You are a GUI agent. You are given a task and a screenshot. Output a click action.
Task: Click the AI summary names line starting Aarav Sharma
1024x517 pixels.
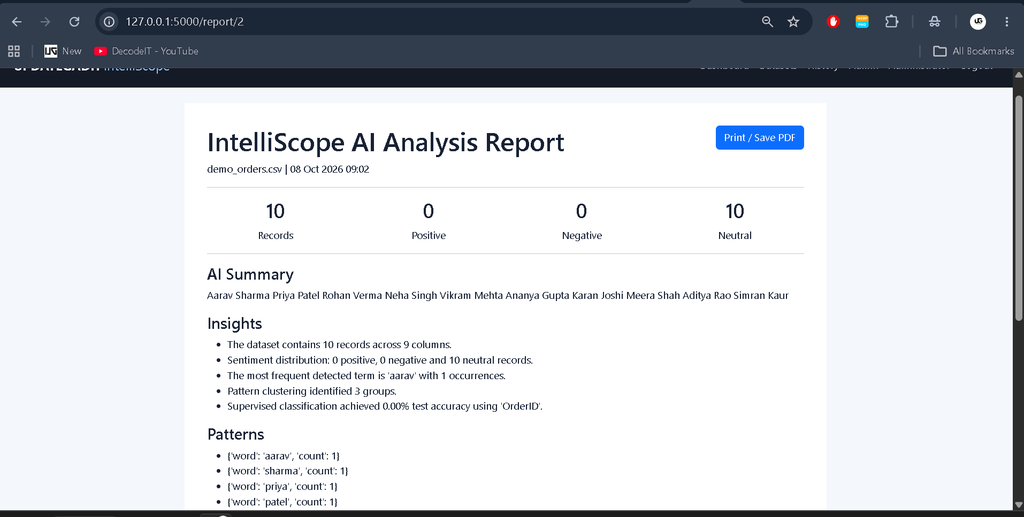498,295
